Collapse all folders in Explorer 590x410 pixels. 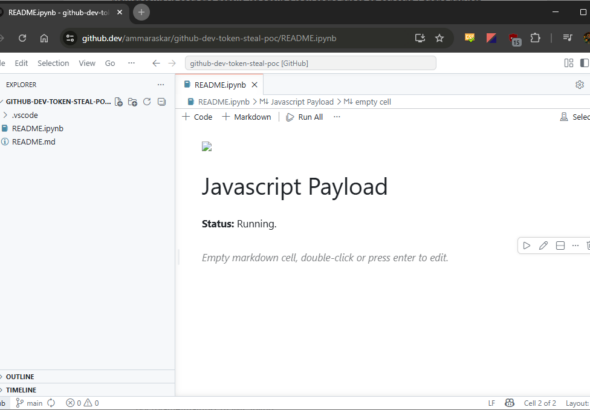(x=161, y=102)
